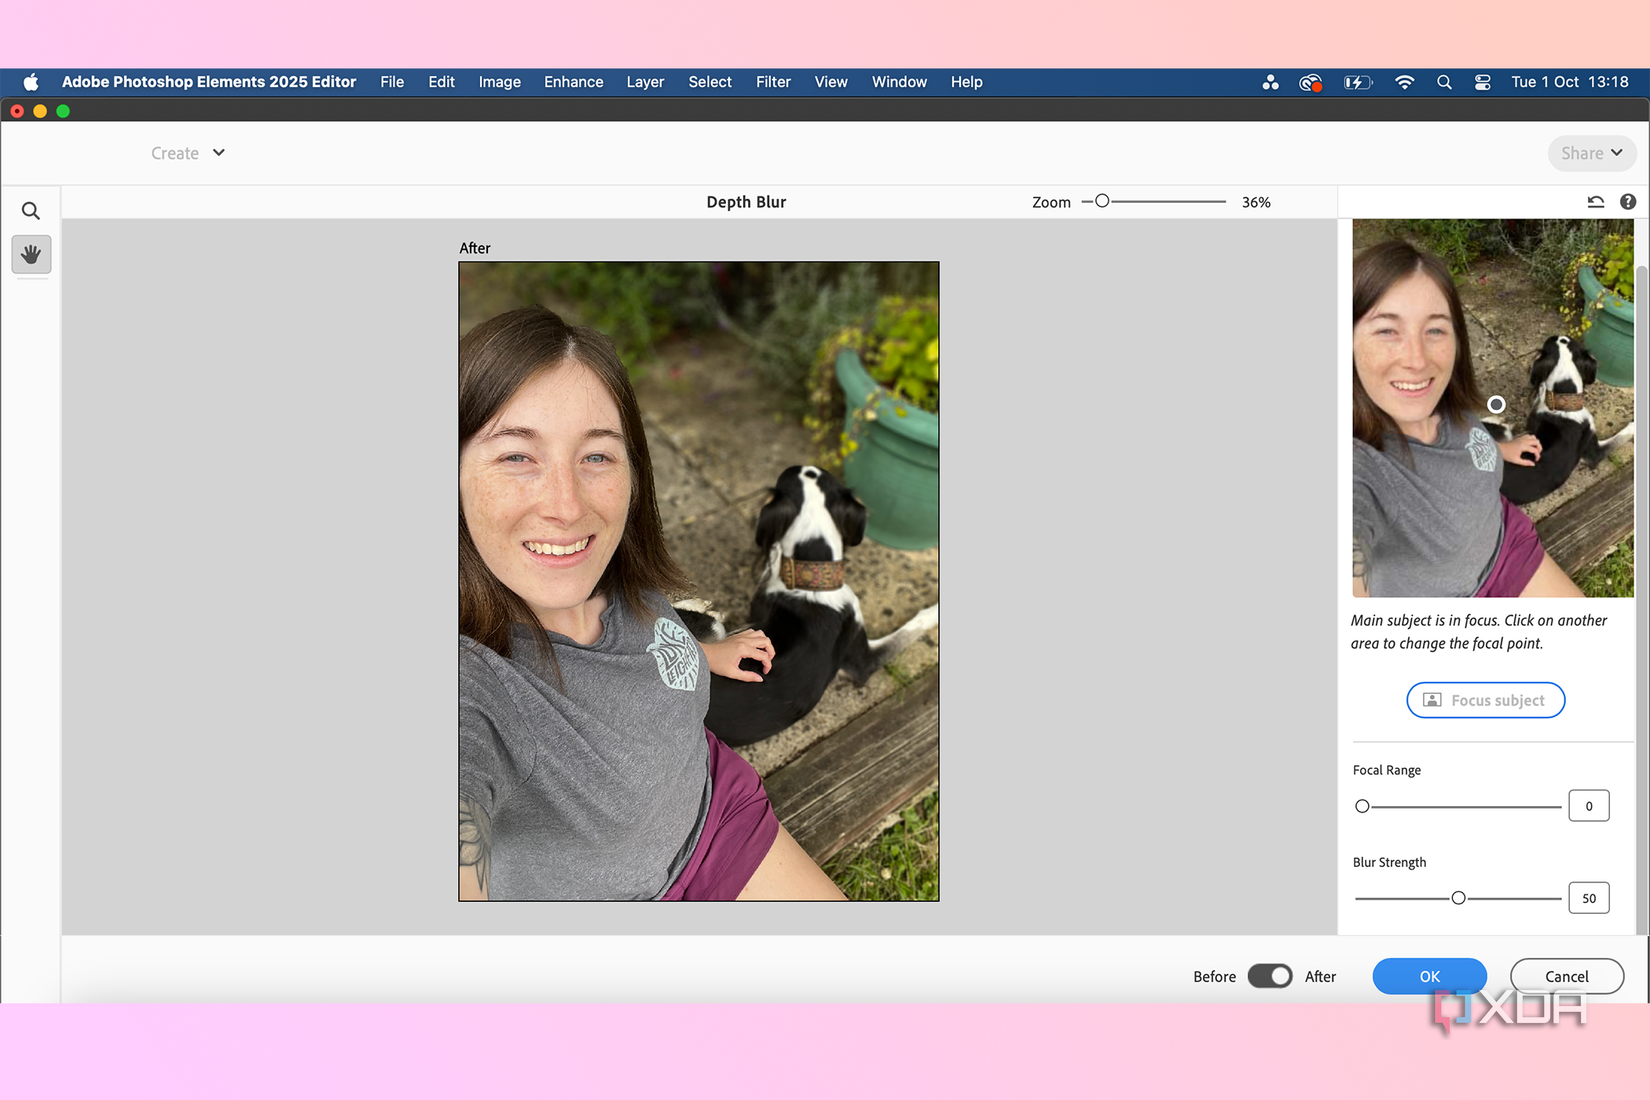The image size is (1650, 1100).
Task: Click the cloud sync icon with notification badge
Action: point(1310,82)
